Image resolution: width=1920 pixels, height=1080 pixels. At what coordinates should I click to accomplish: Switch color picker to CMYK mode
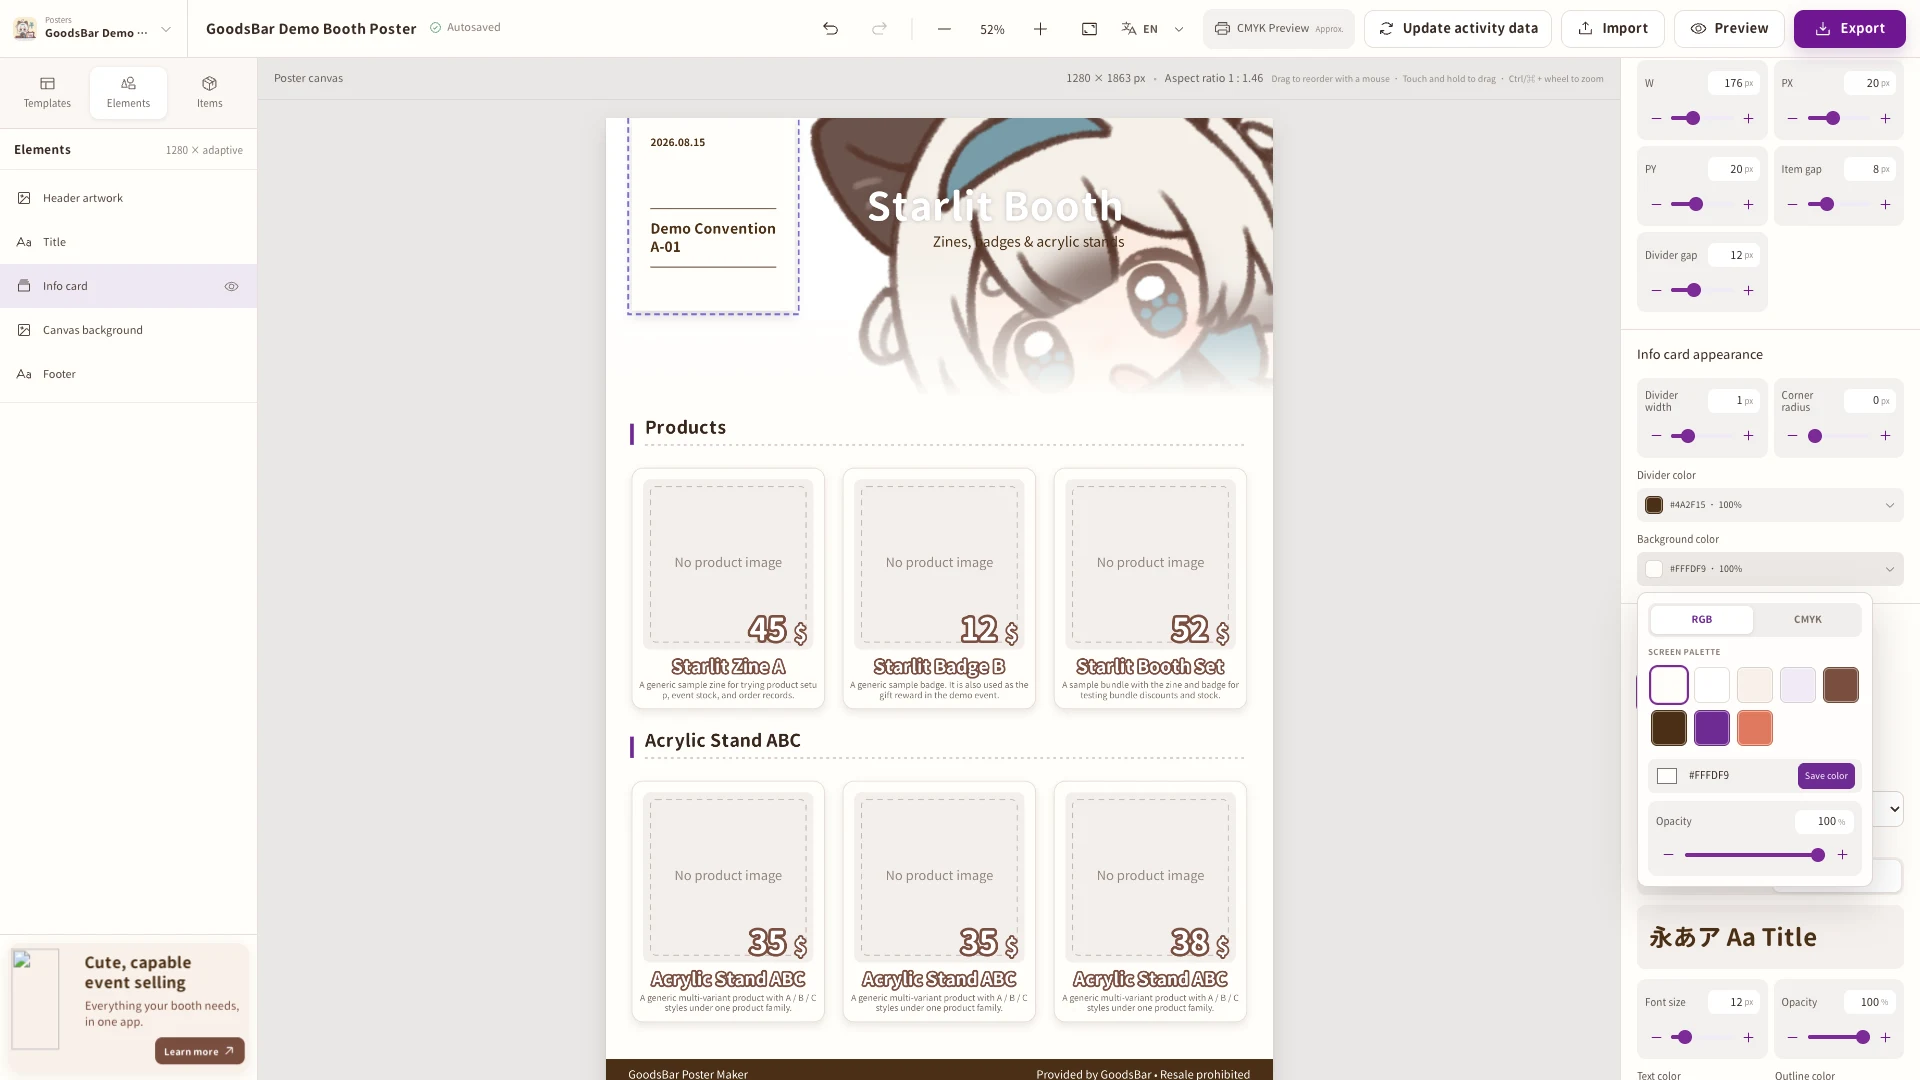tap(1807, 619)
